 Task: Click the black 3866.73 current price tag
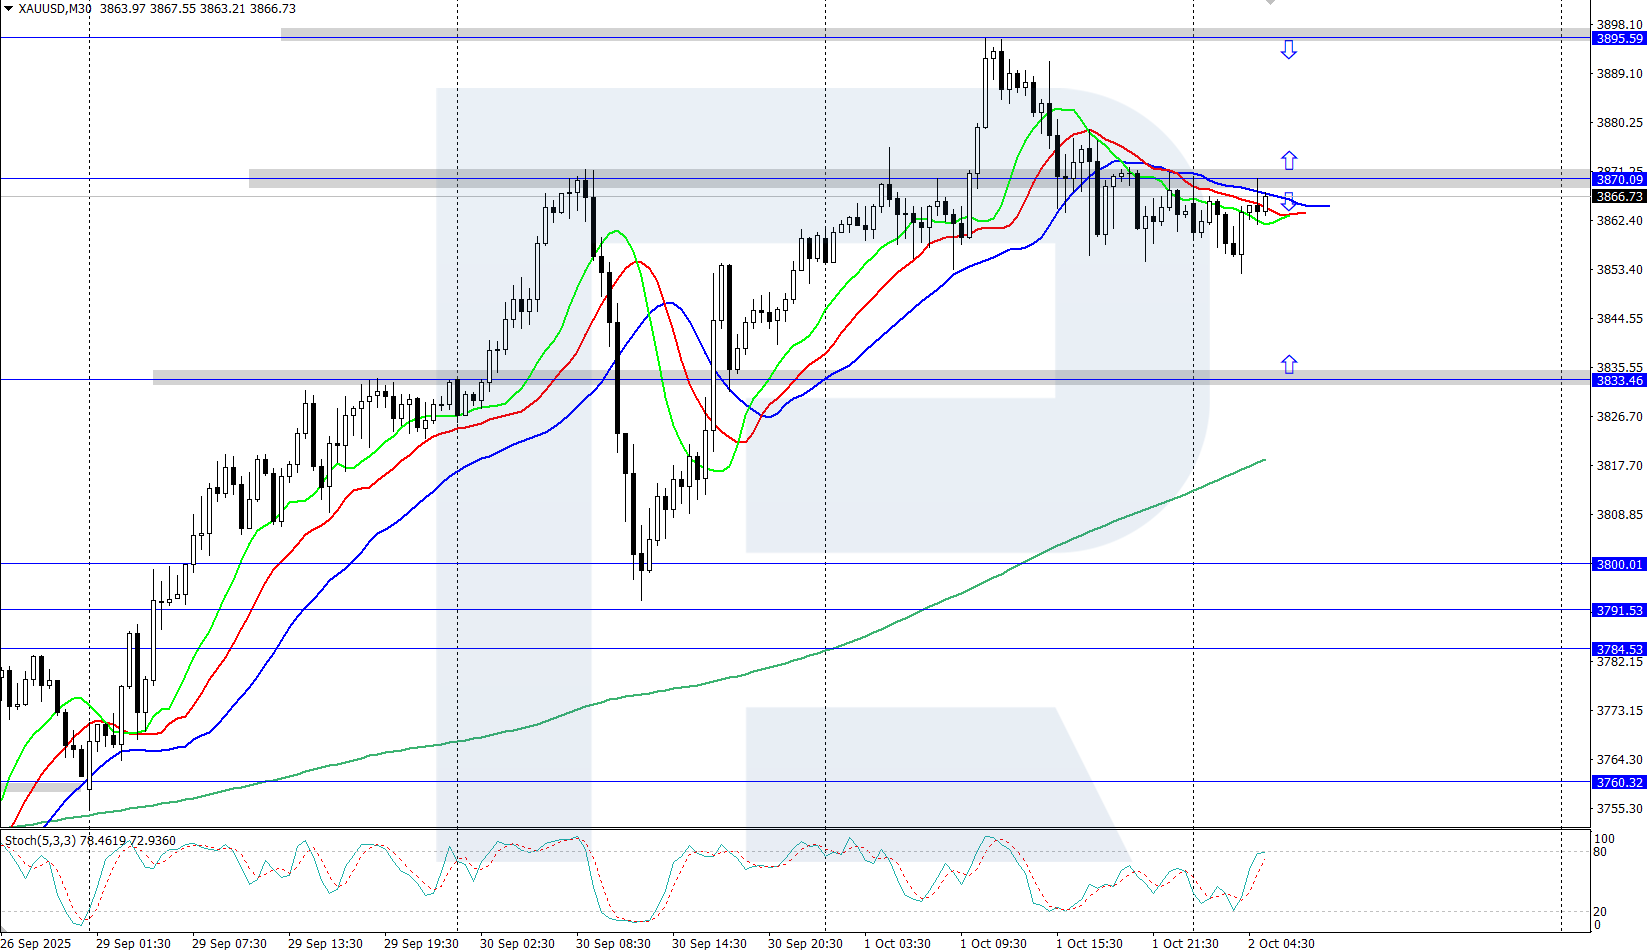1618,197
